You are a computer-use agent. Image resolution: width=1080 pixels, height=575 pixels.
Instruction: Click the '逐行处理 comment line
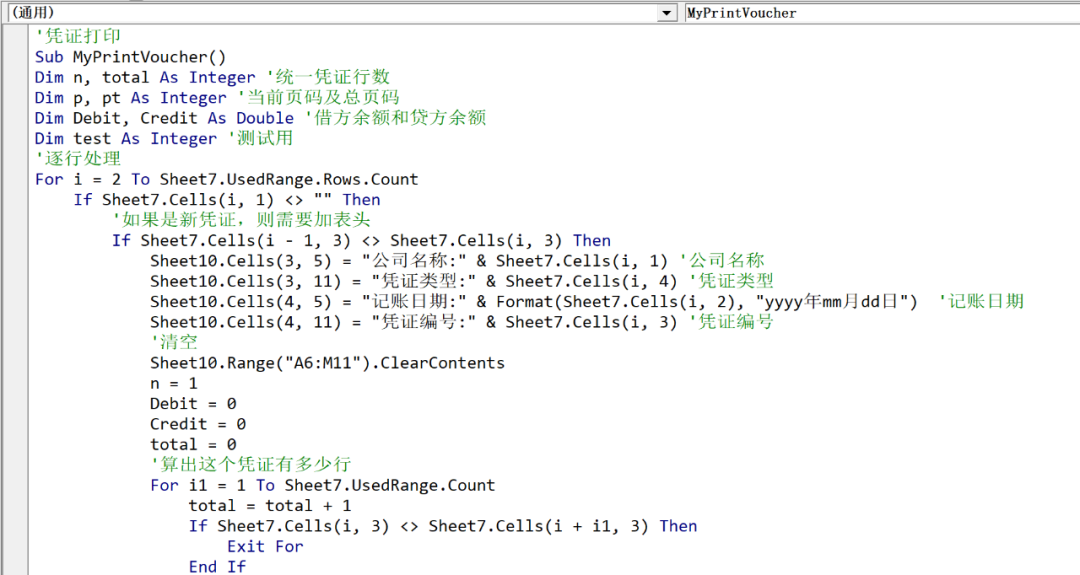(x=78, y=159)
